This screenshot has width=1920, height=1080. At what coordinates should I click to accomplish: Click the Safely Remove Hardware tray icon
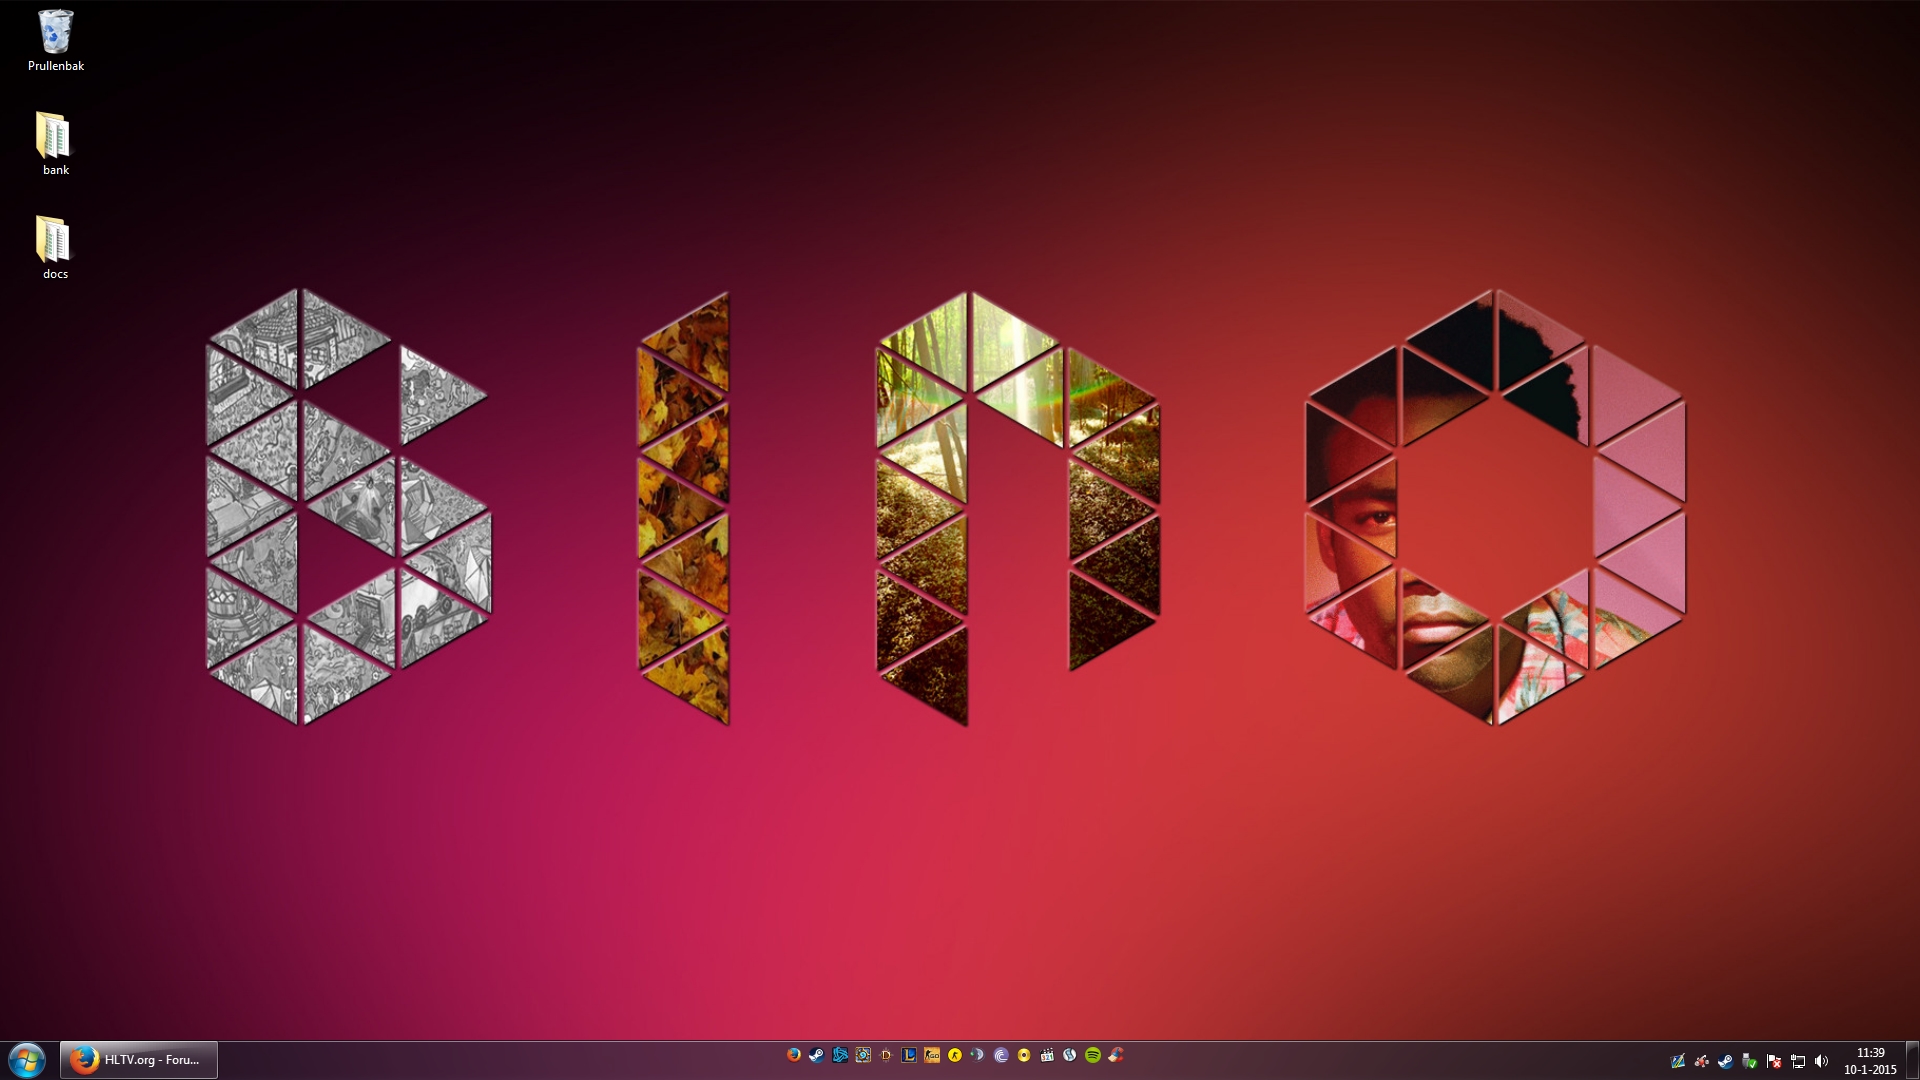point(1749,1061)
